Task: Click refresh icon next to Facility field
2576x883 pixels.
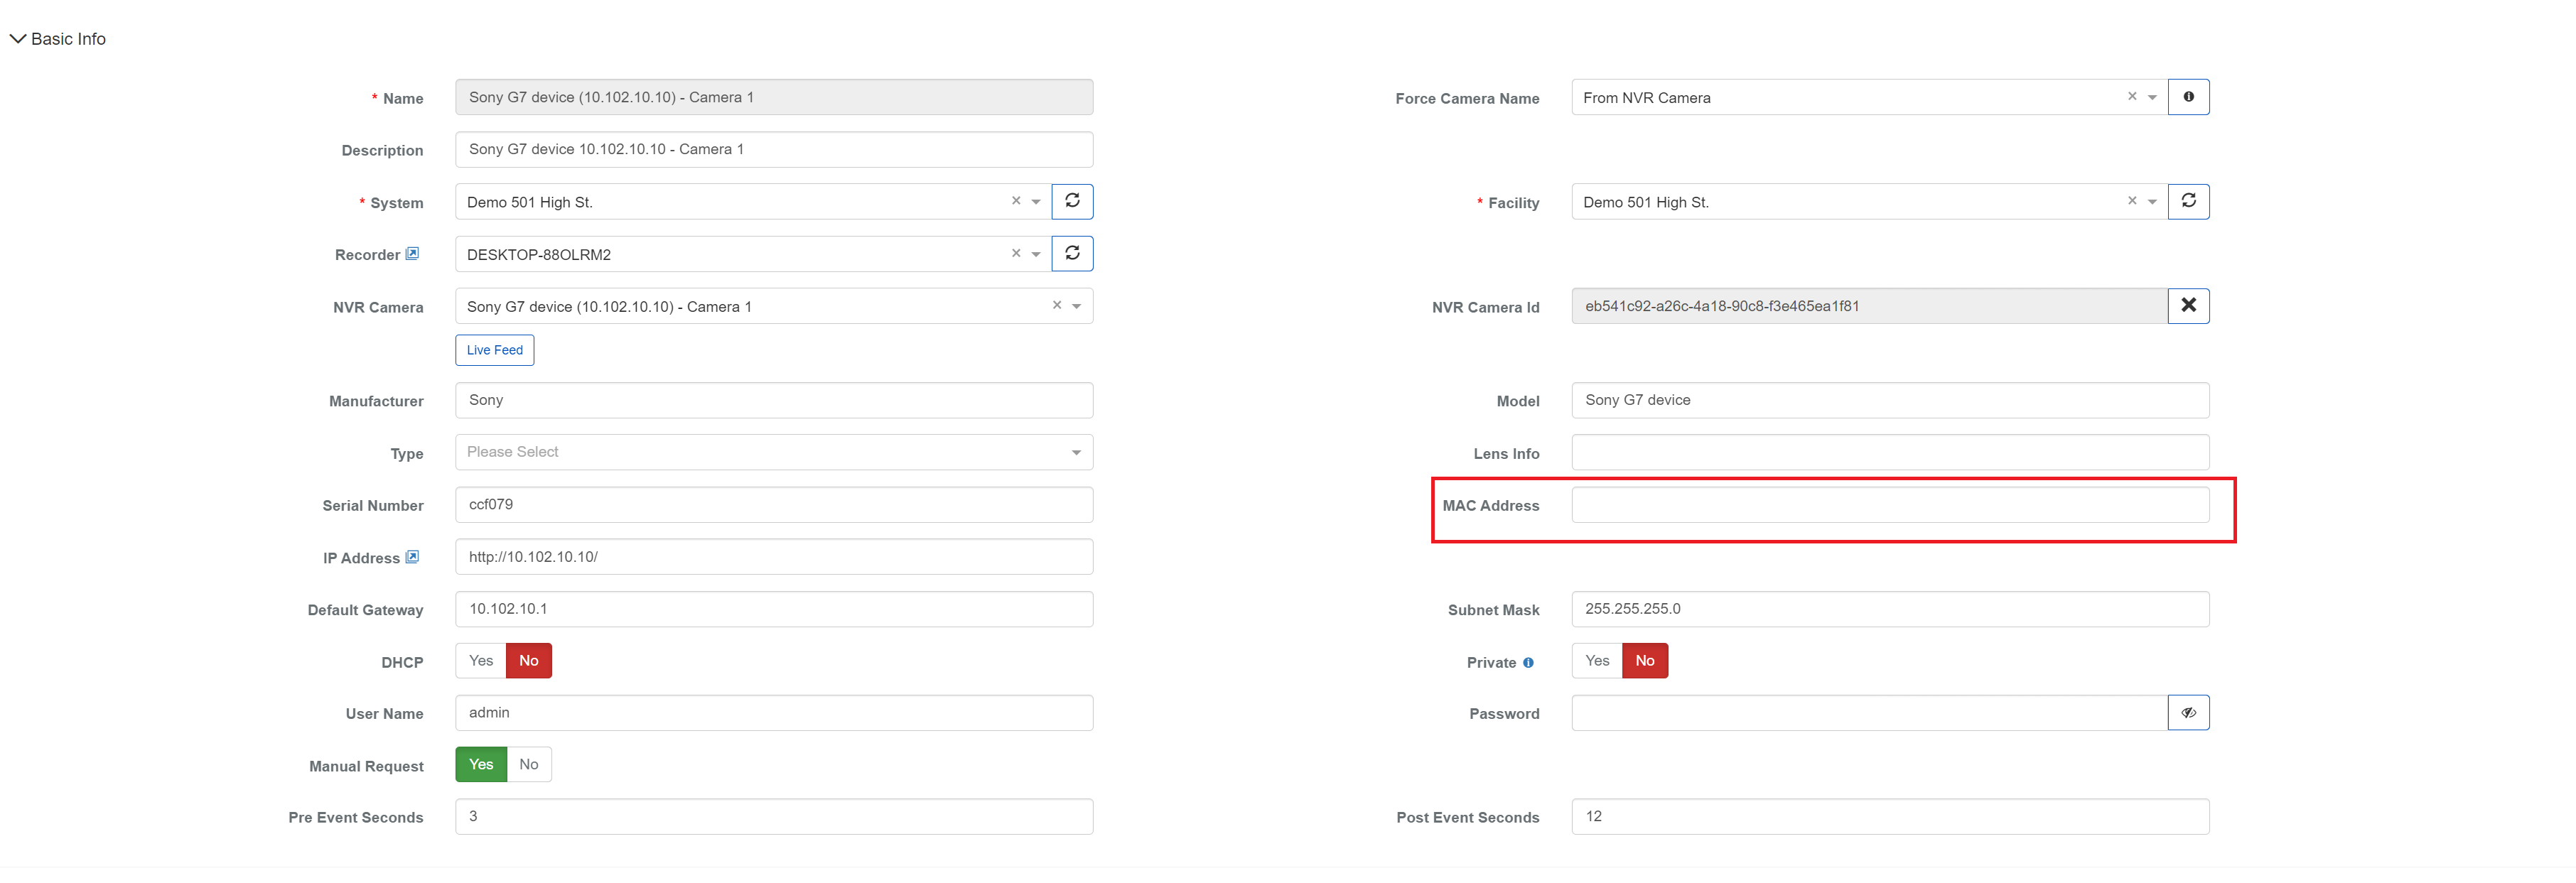Action: (x=2188, y=201)
